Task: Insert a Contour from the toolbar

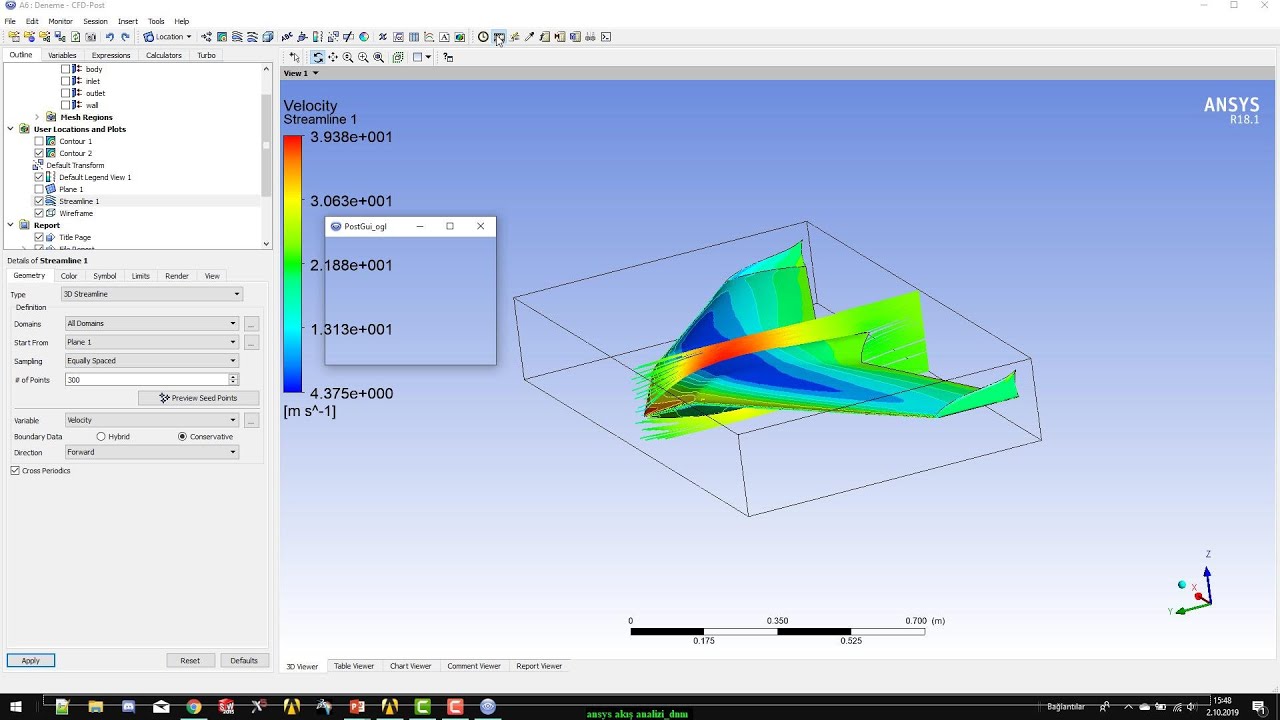Action: [x=222, y=37]
